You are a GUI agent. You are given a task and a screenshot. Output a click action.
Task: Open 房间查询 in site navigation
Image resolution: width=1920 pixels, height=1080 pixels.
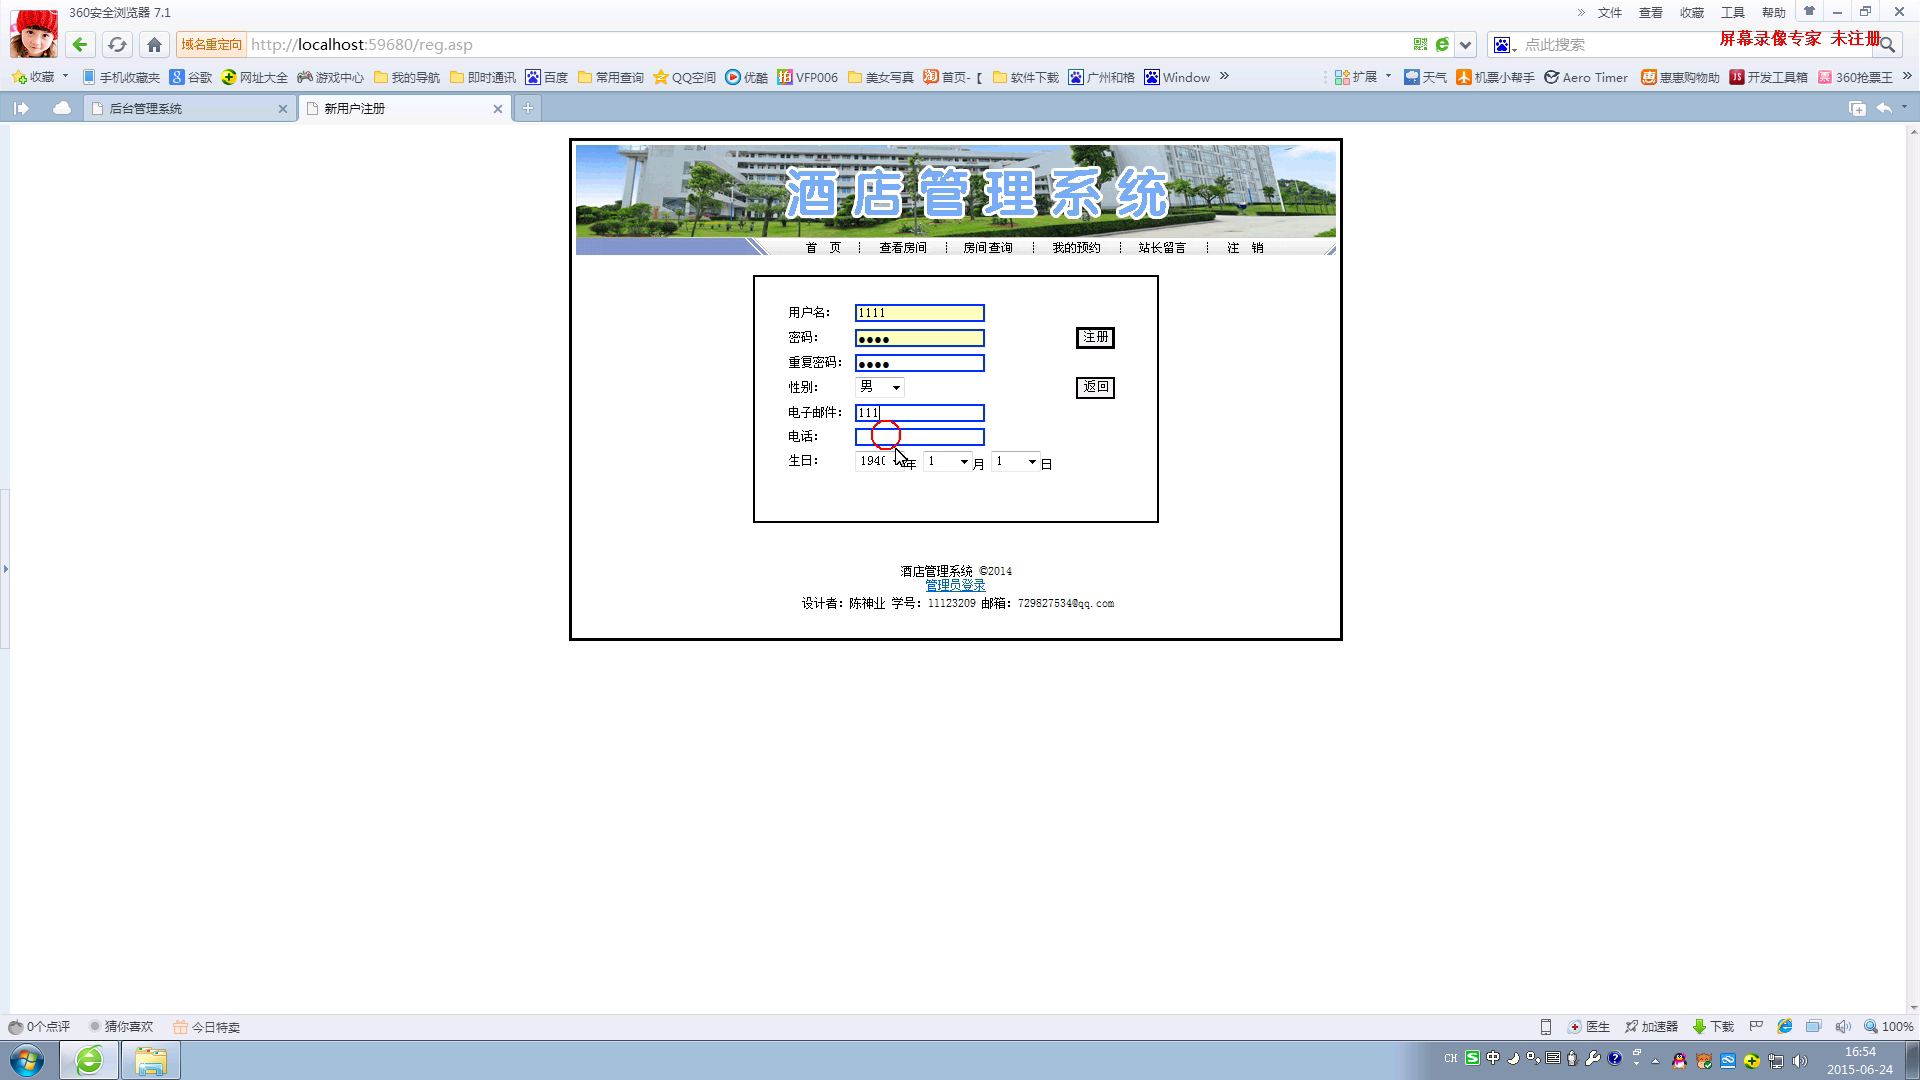pos(988,248)
